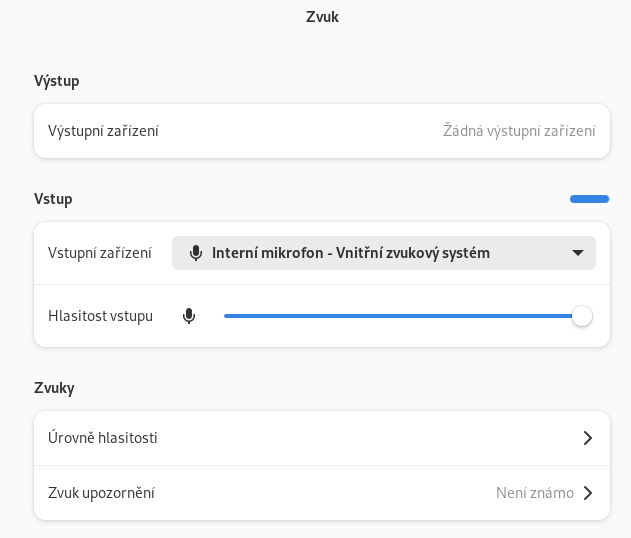This screenshot has width=631, height=538.
Task: Open the Úrovně hlasitosti row
Action: [322, 438]
